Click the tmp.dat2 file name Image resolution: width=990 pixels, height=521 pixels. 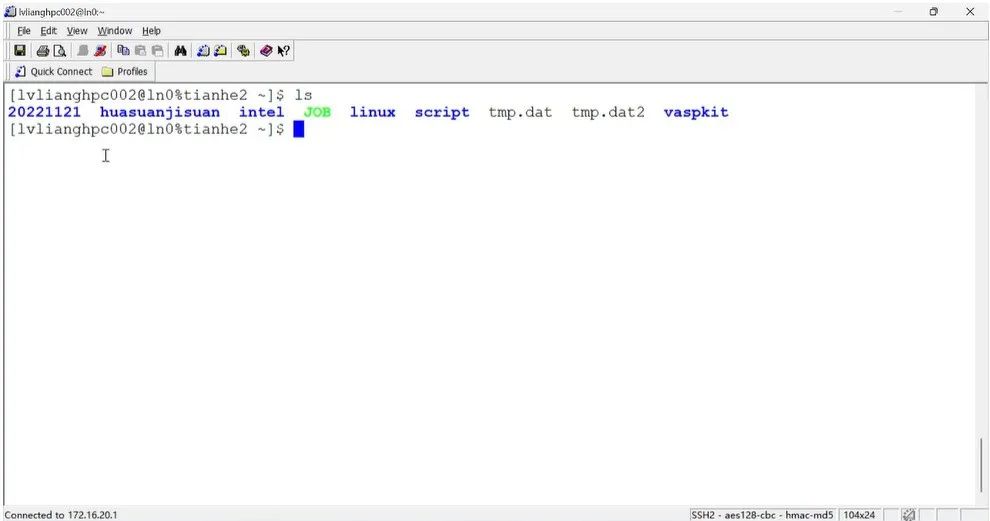pyautogui.click(x=608, y=112)
